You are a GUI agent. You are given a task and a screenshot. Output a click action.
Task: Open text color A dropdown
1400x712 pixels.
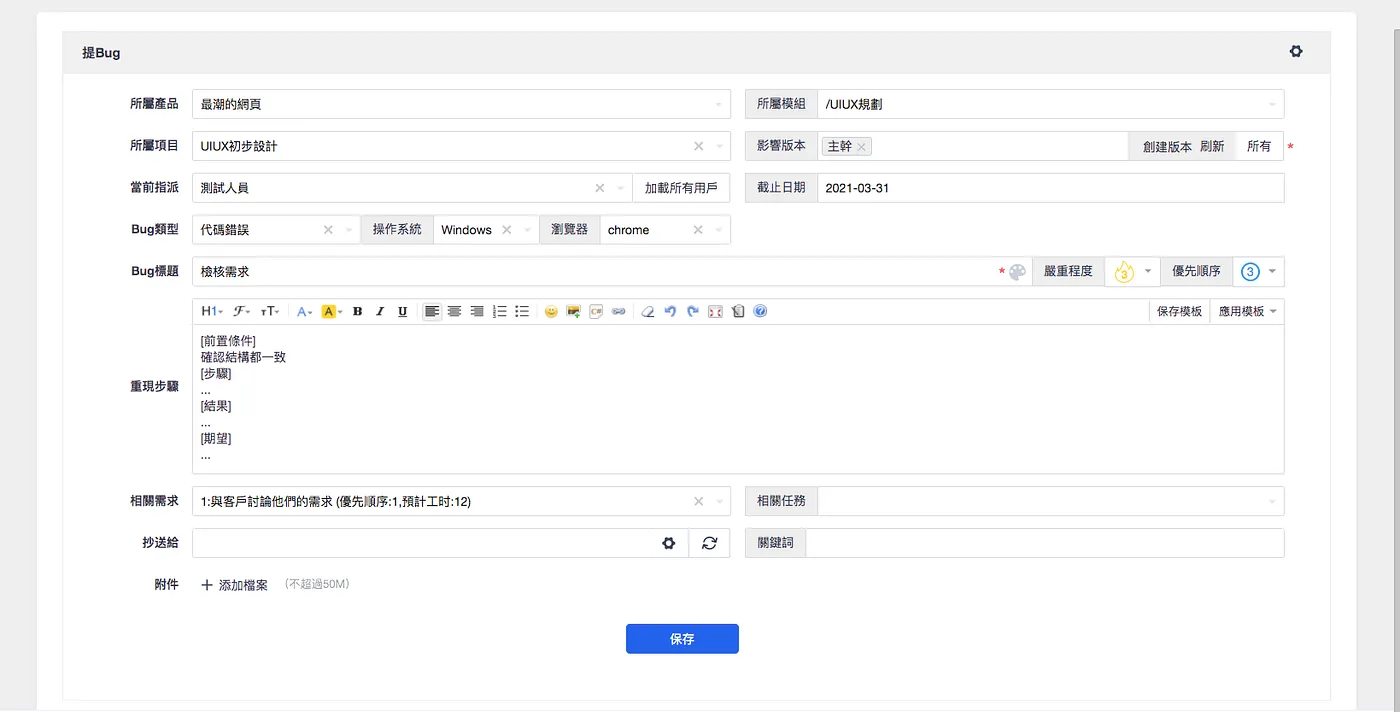click(x=305, y=312)
